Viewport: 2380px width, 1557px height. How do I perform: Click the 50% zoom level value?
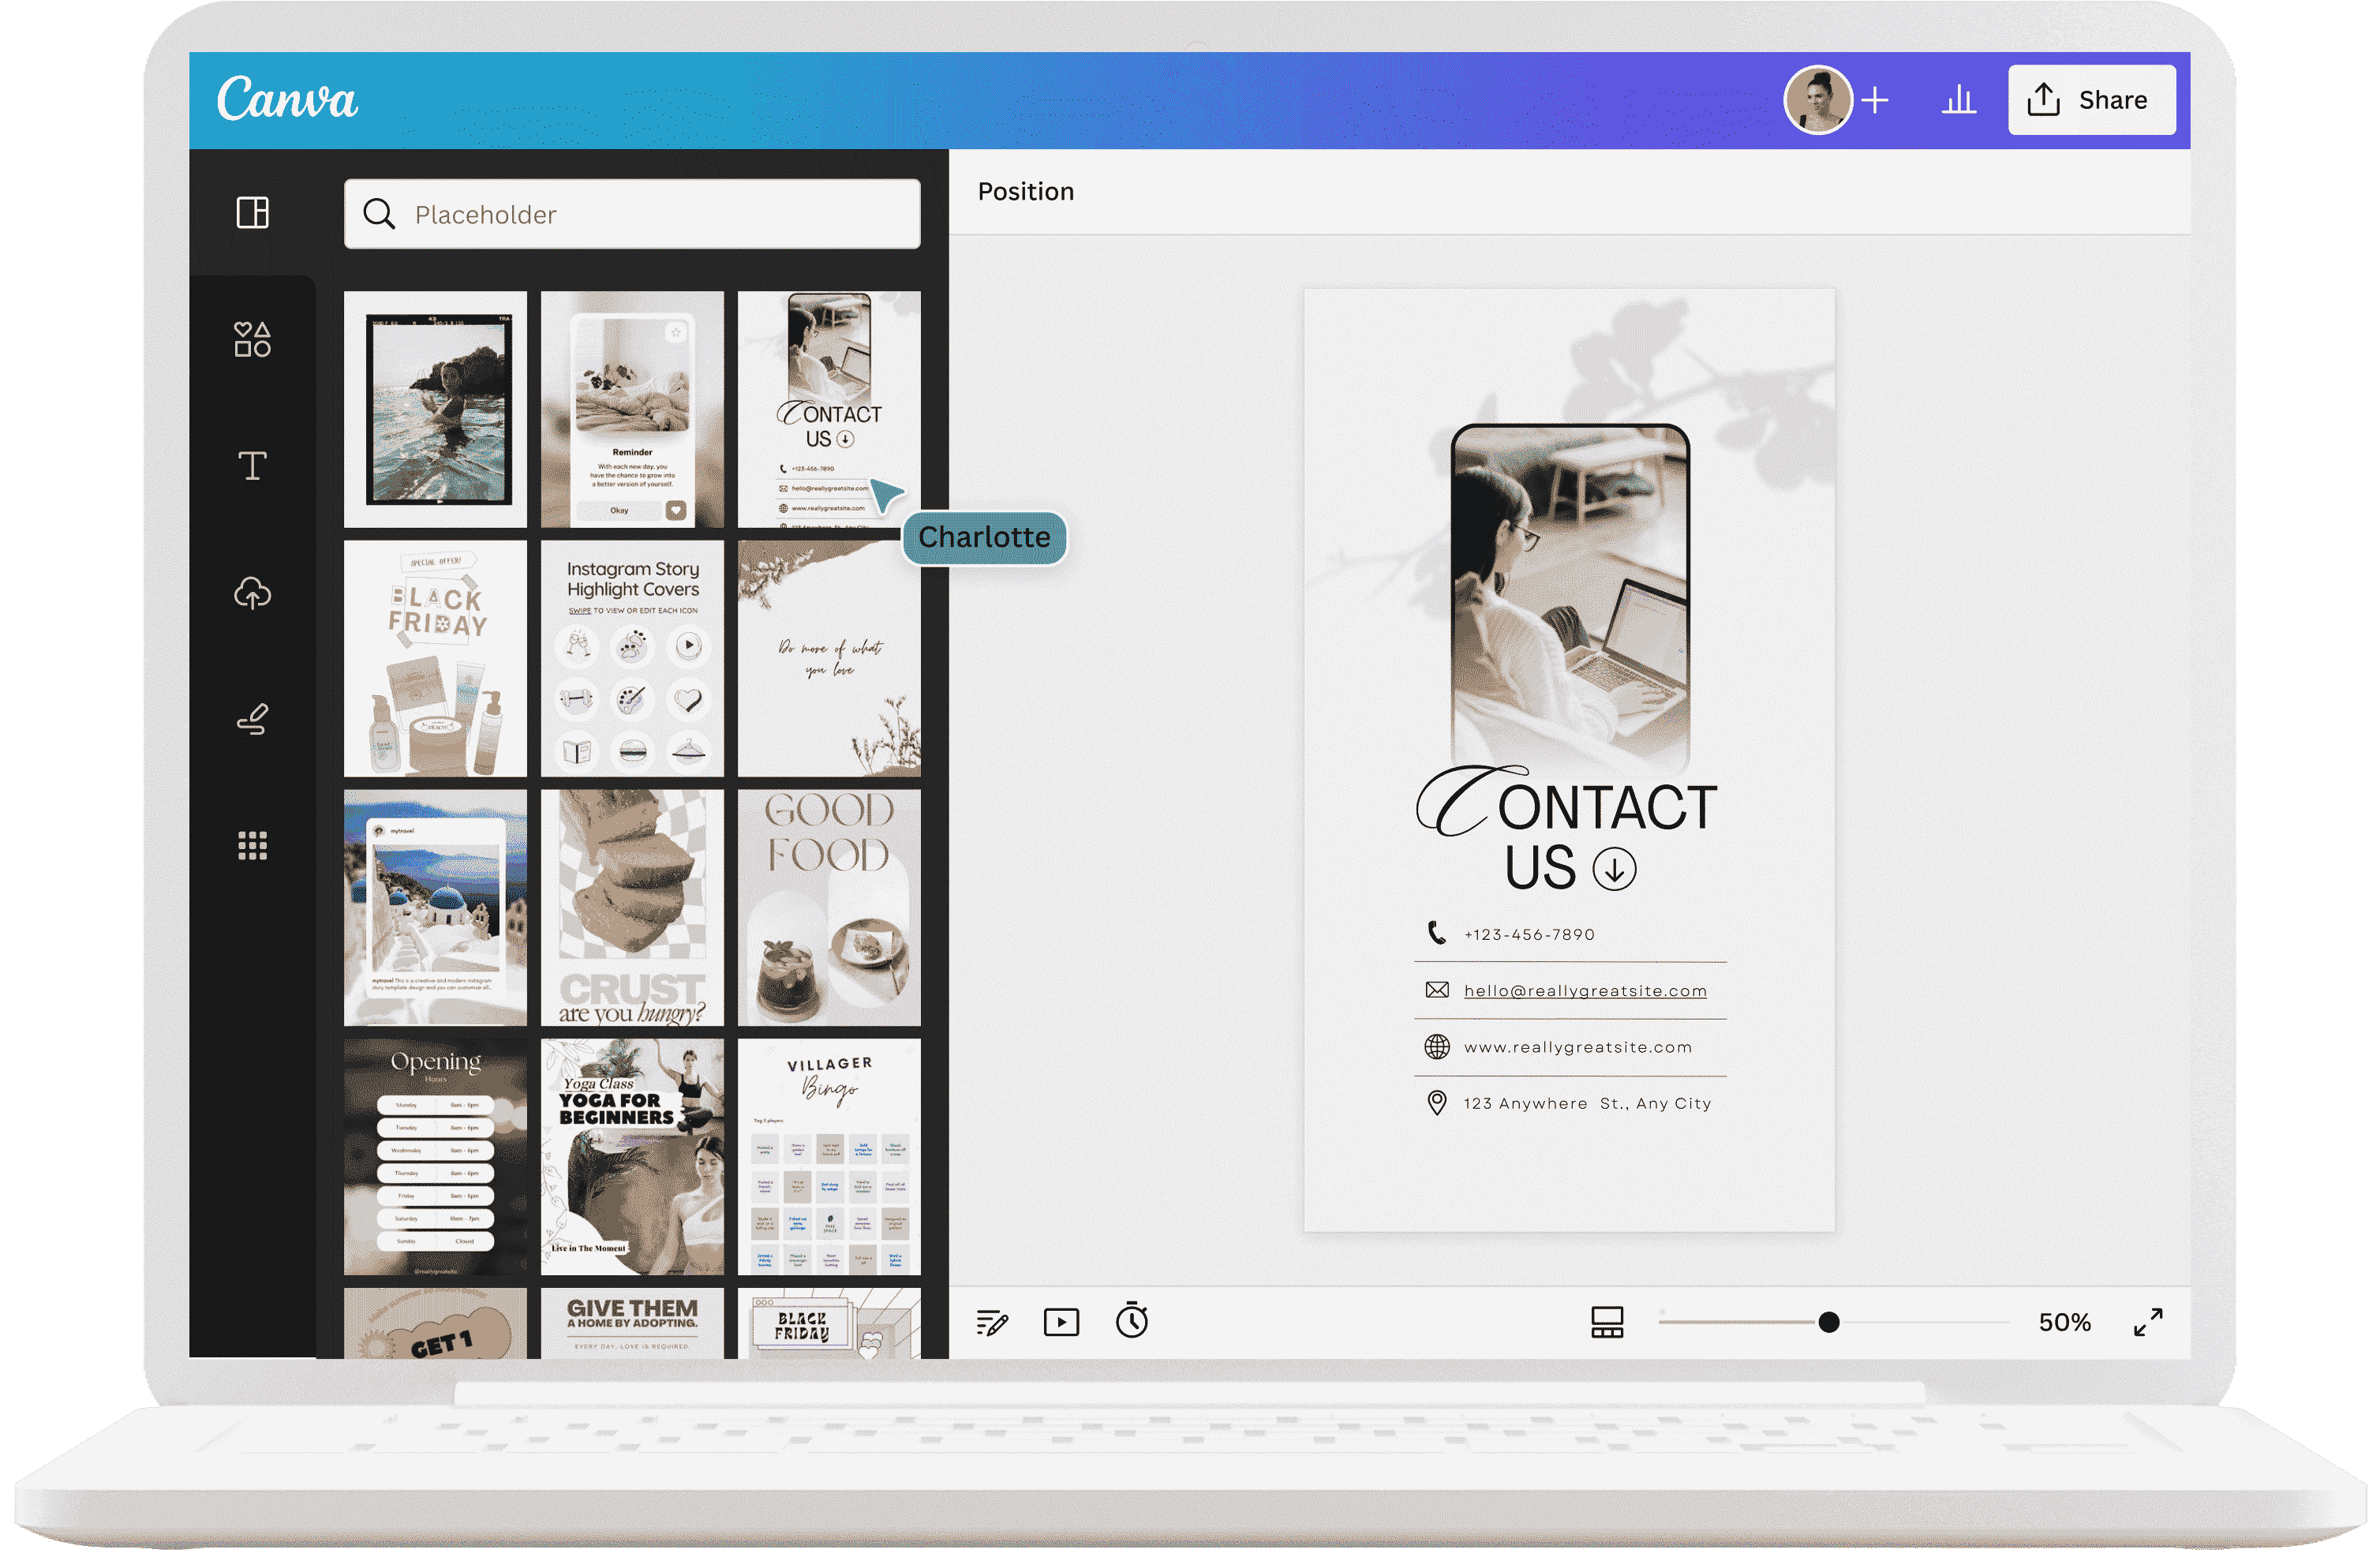(2064, 1323)
